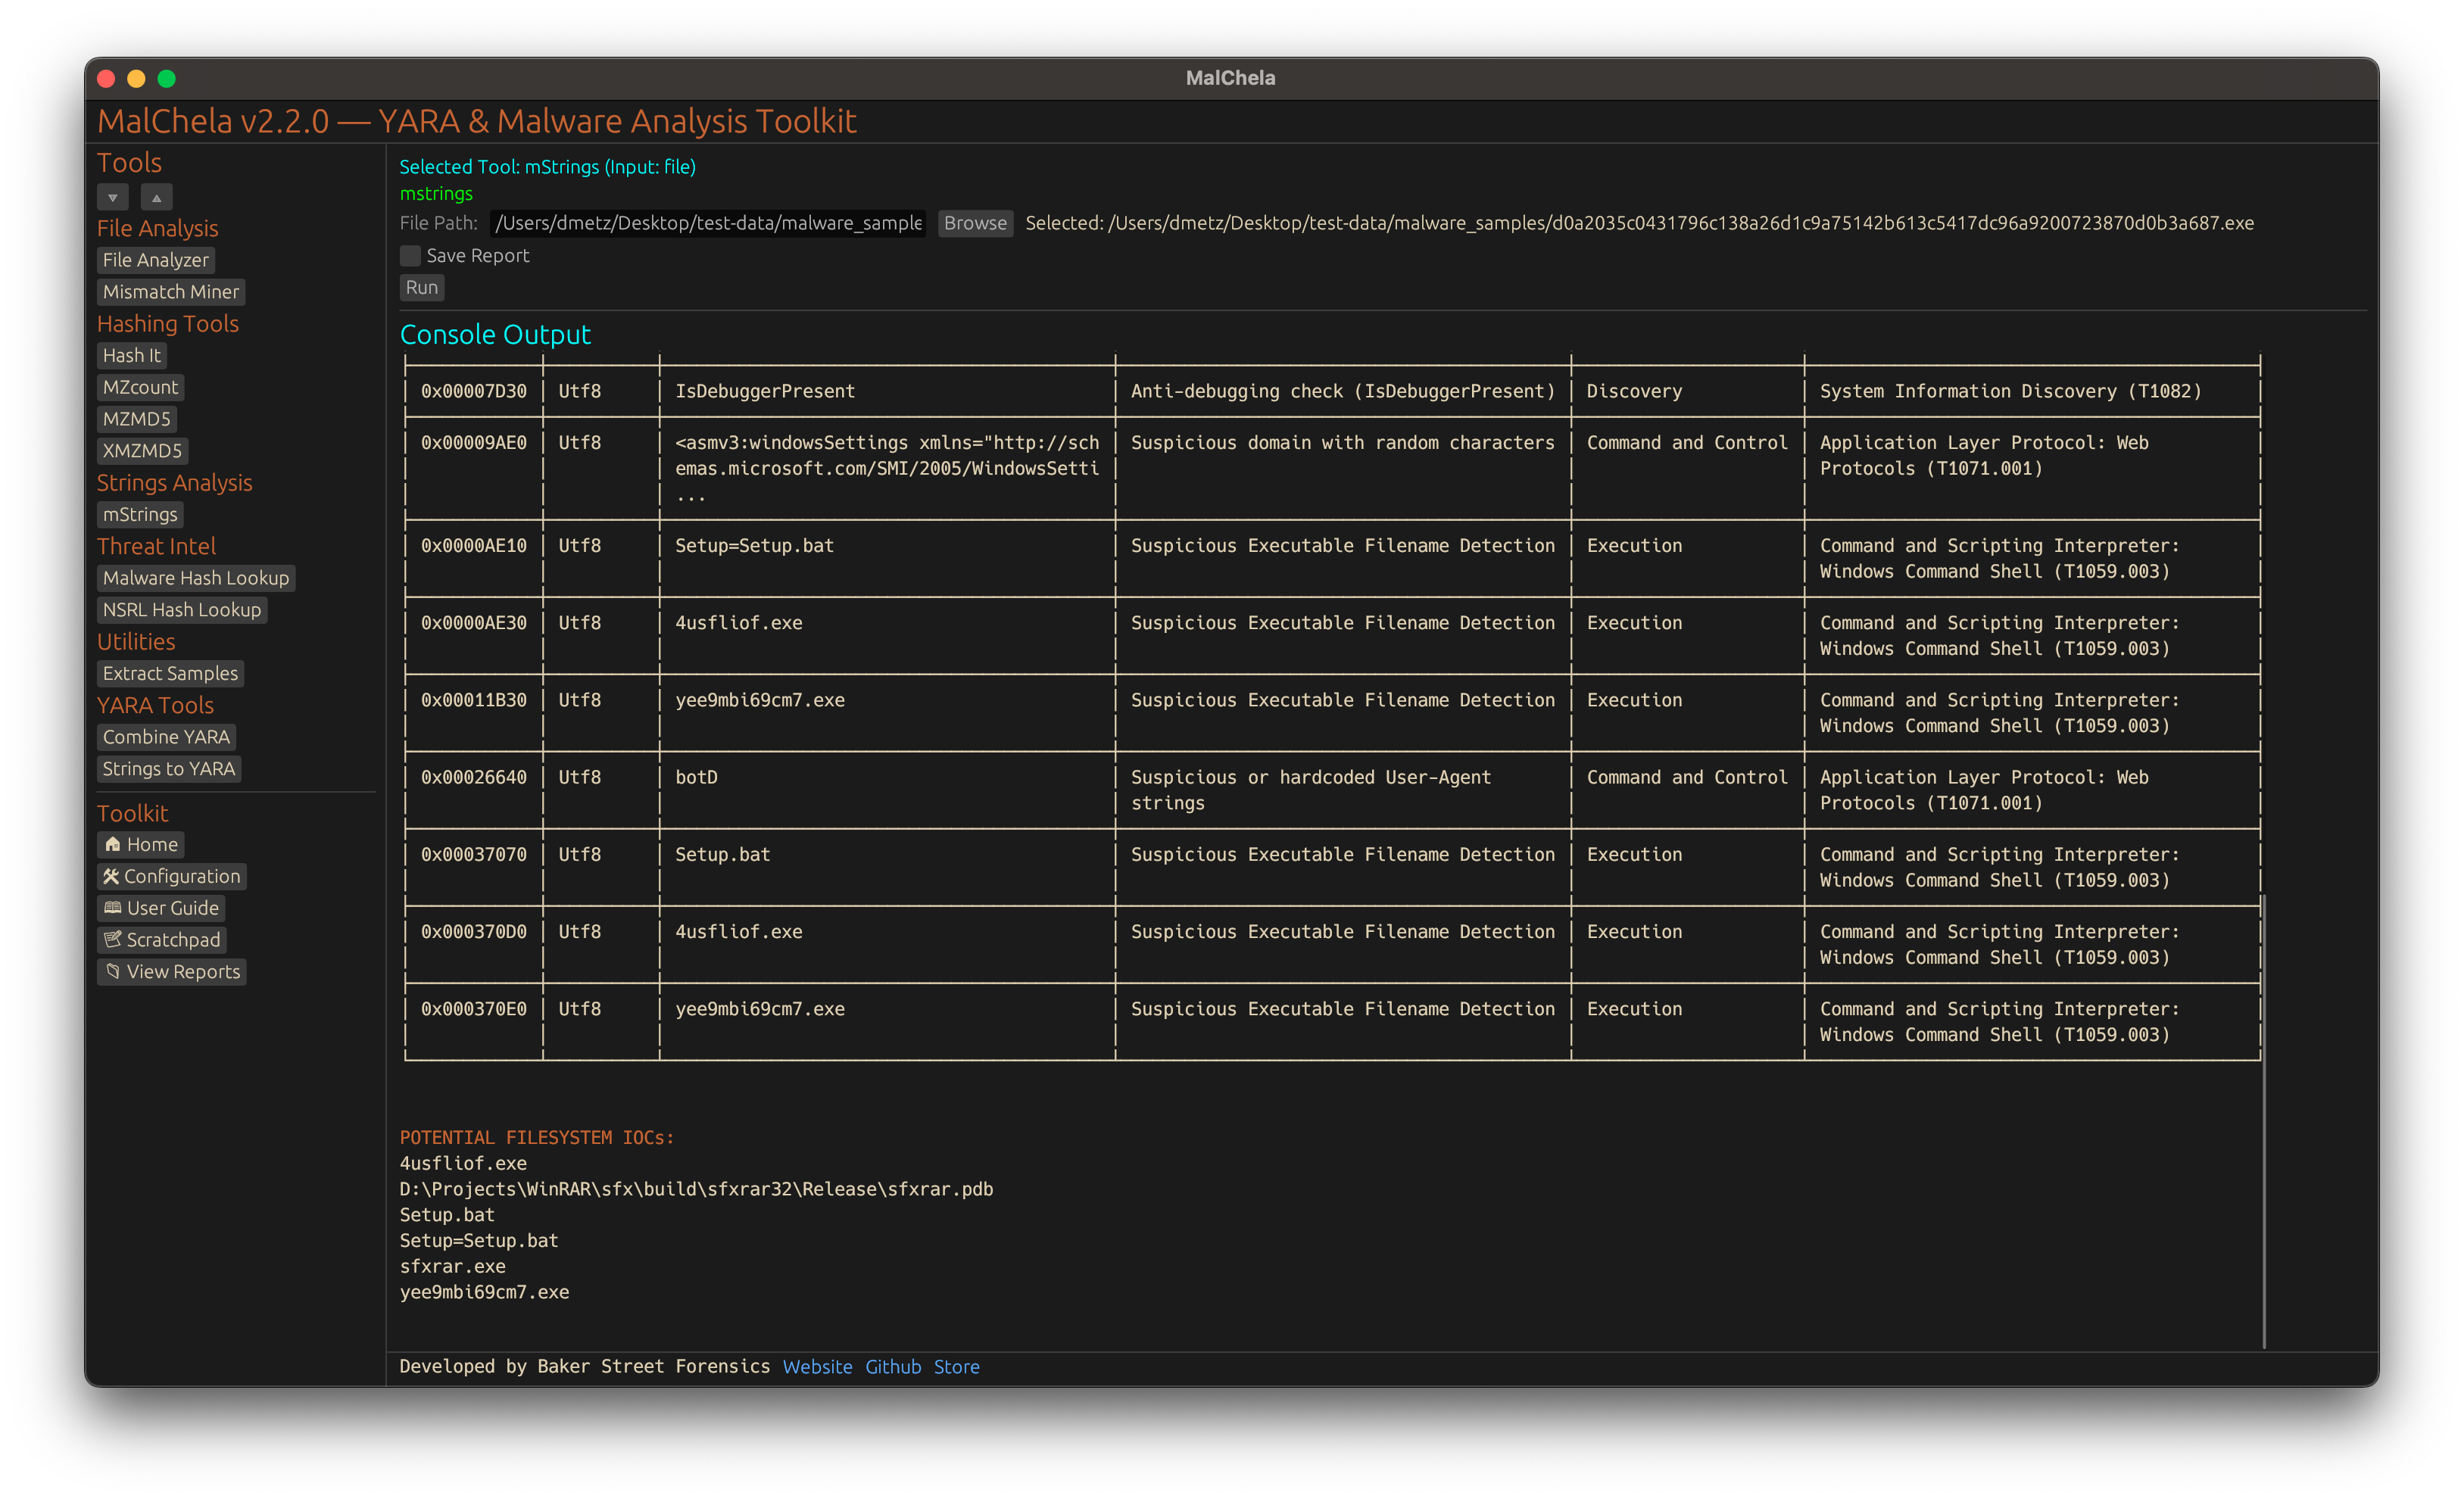This screenshot has height=1499, width=2464.
Task: Click the botD string cell
Action: click(696, 777)
